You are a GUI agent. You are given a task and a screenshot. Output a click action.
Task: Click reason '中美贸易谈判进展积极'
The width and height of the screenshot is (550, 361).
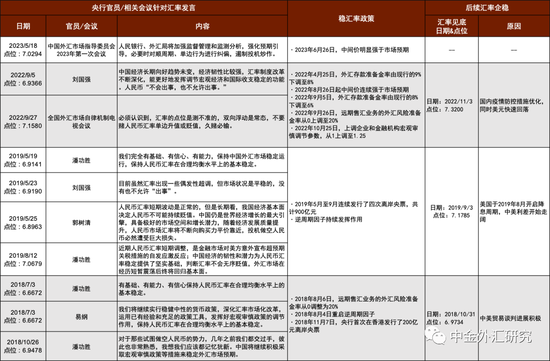coord(510,318)
